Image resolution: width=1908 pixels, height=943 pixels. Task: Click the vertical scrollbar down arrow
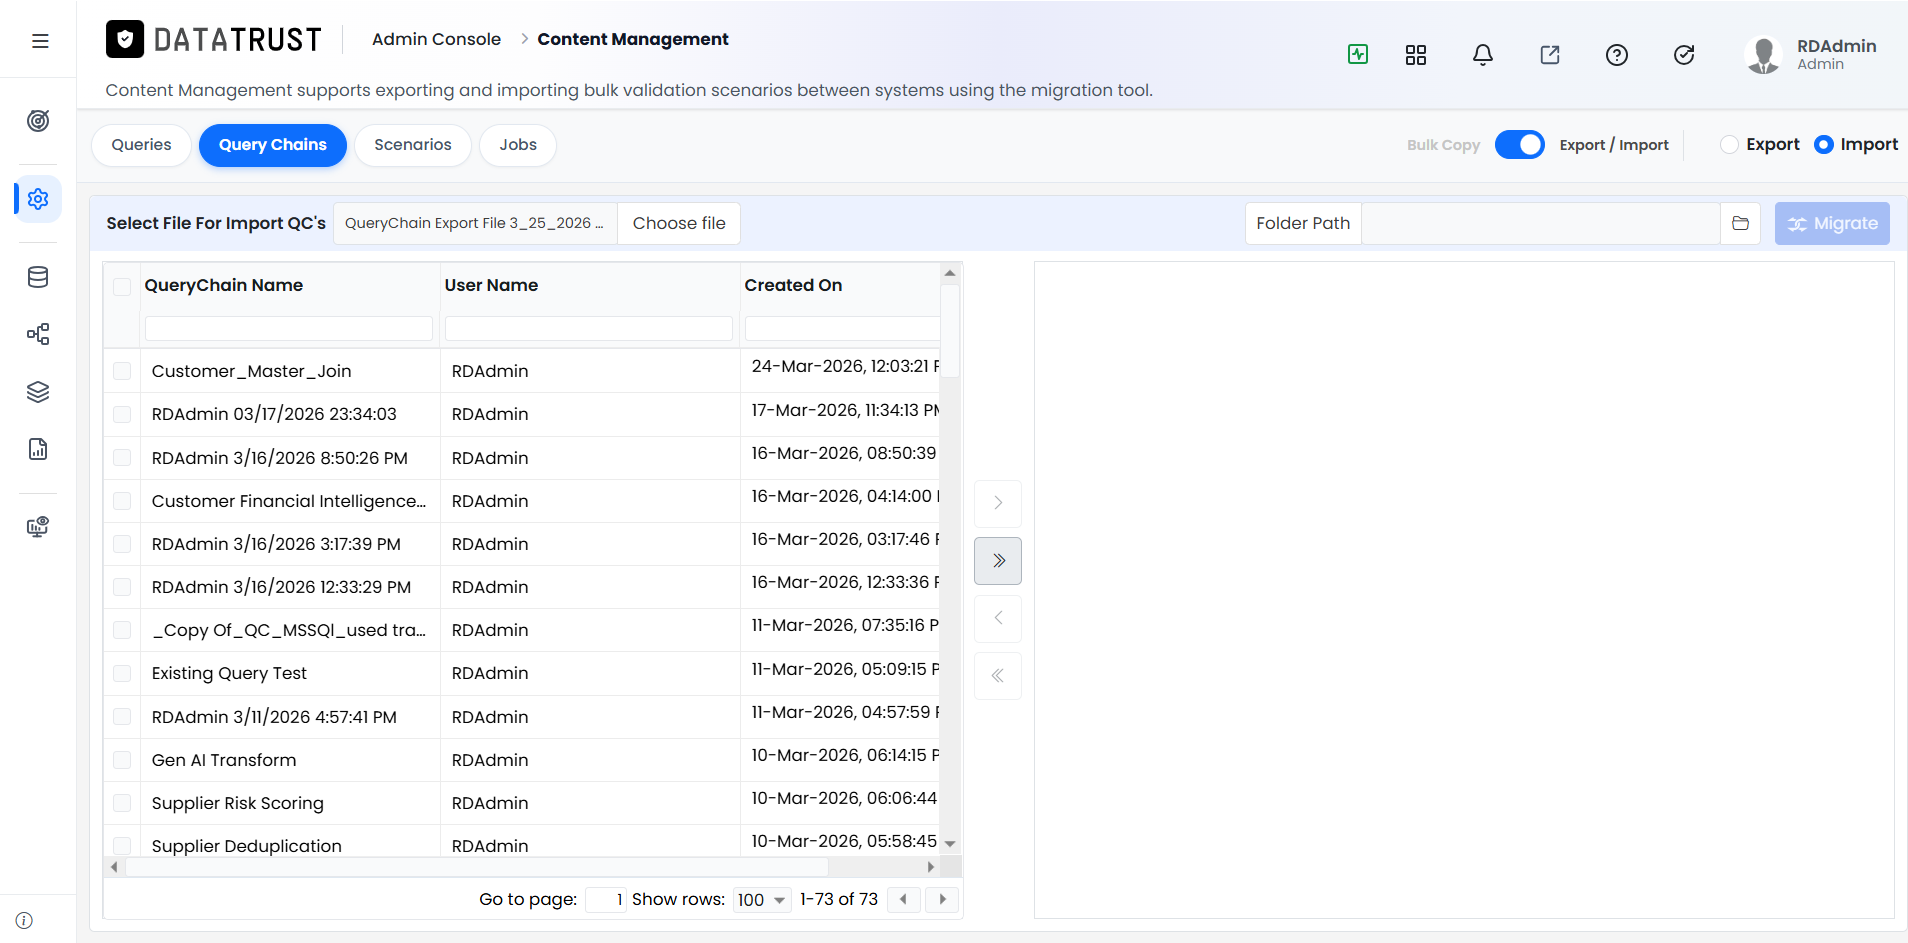(x=950, y=844)
